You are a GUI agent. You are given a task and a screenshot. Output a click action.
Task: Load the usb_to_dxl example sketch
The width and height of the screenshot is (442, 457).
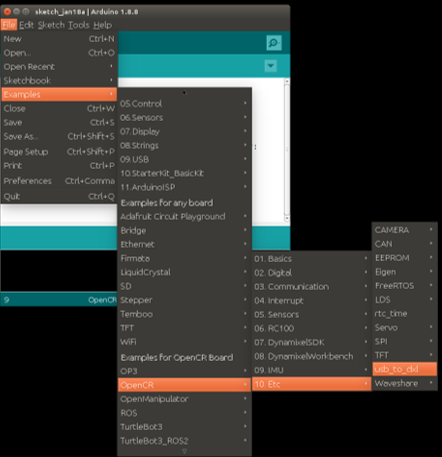coord(405,369)
